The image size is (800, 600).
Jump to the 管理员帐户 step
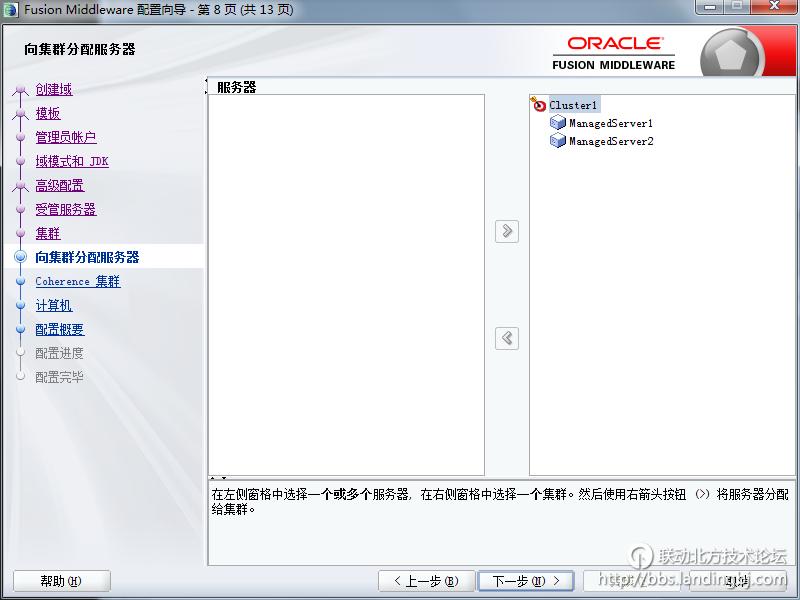pyautogui.click(x=66, y=137)
